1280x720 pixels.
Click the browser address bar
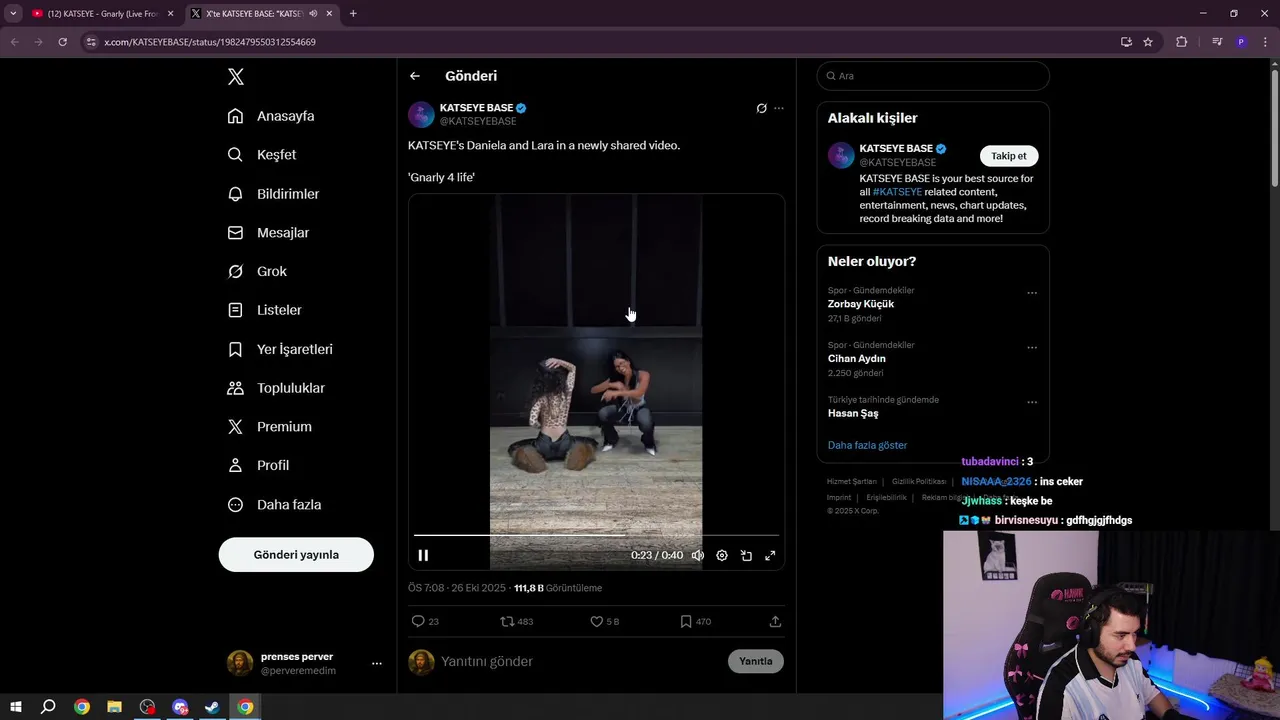coord(600,42)
